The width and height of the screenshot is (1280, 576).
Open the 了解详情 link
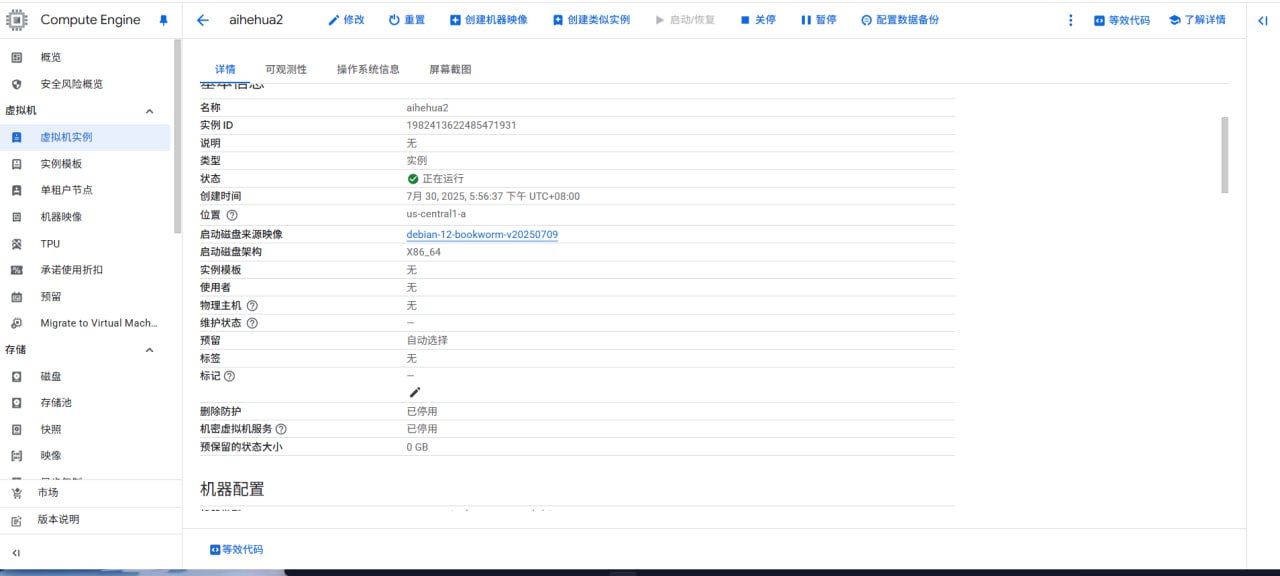pyautogui.click(x=1197, y=20)
